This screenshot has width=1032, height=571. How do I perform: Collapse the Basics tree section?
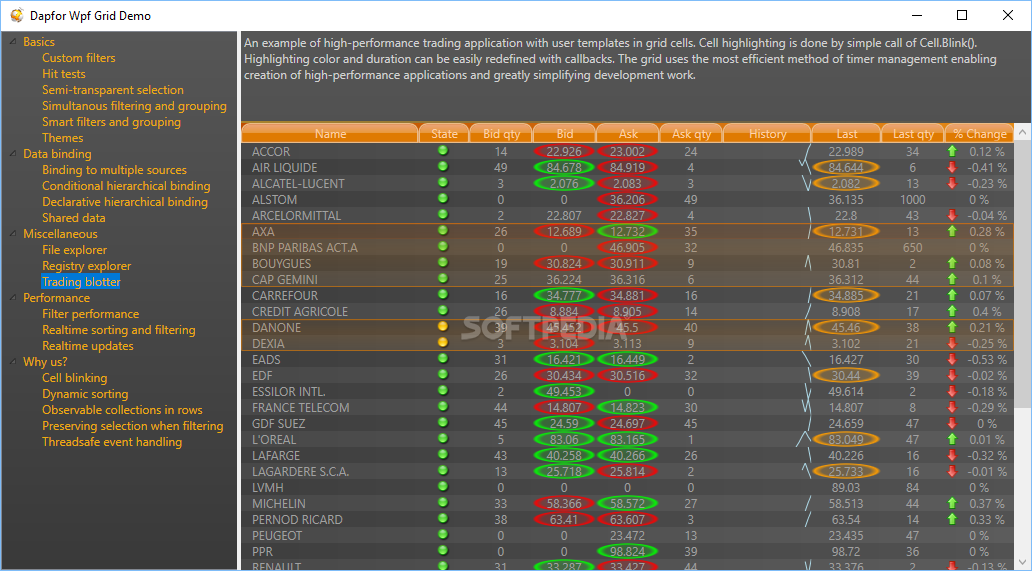click(x=13, y=42)
